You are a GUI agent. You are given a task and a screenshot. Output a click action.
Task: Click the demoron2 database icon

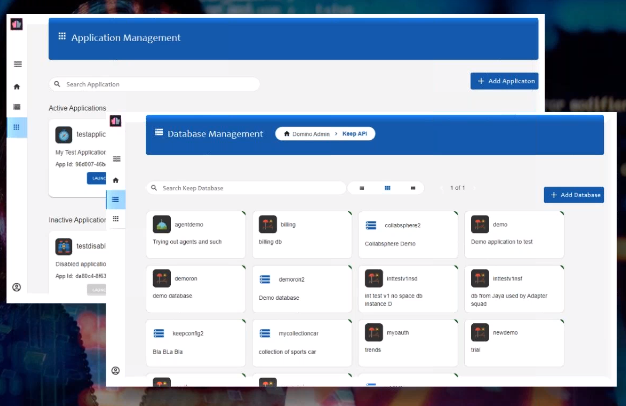click(265, 279)
